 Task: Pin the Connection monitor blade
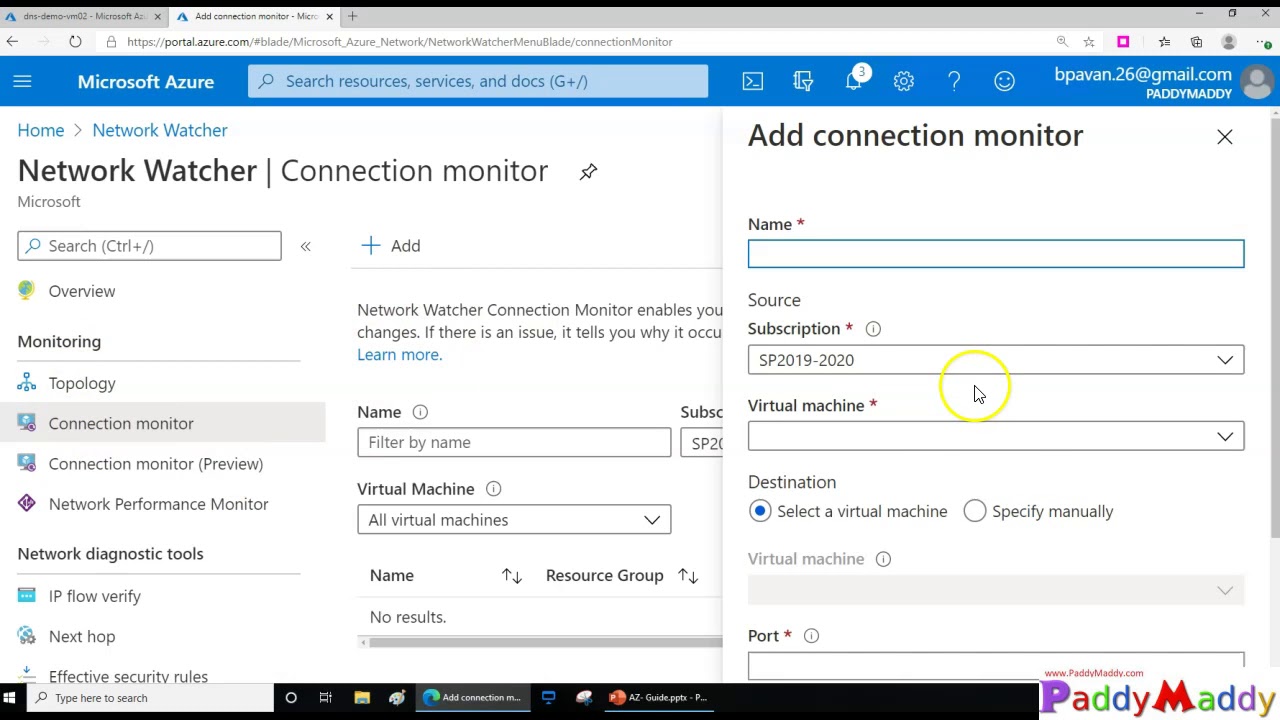point(588,172)
